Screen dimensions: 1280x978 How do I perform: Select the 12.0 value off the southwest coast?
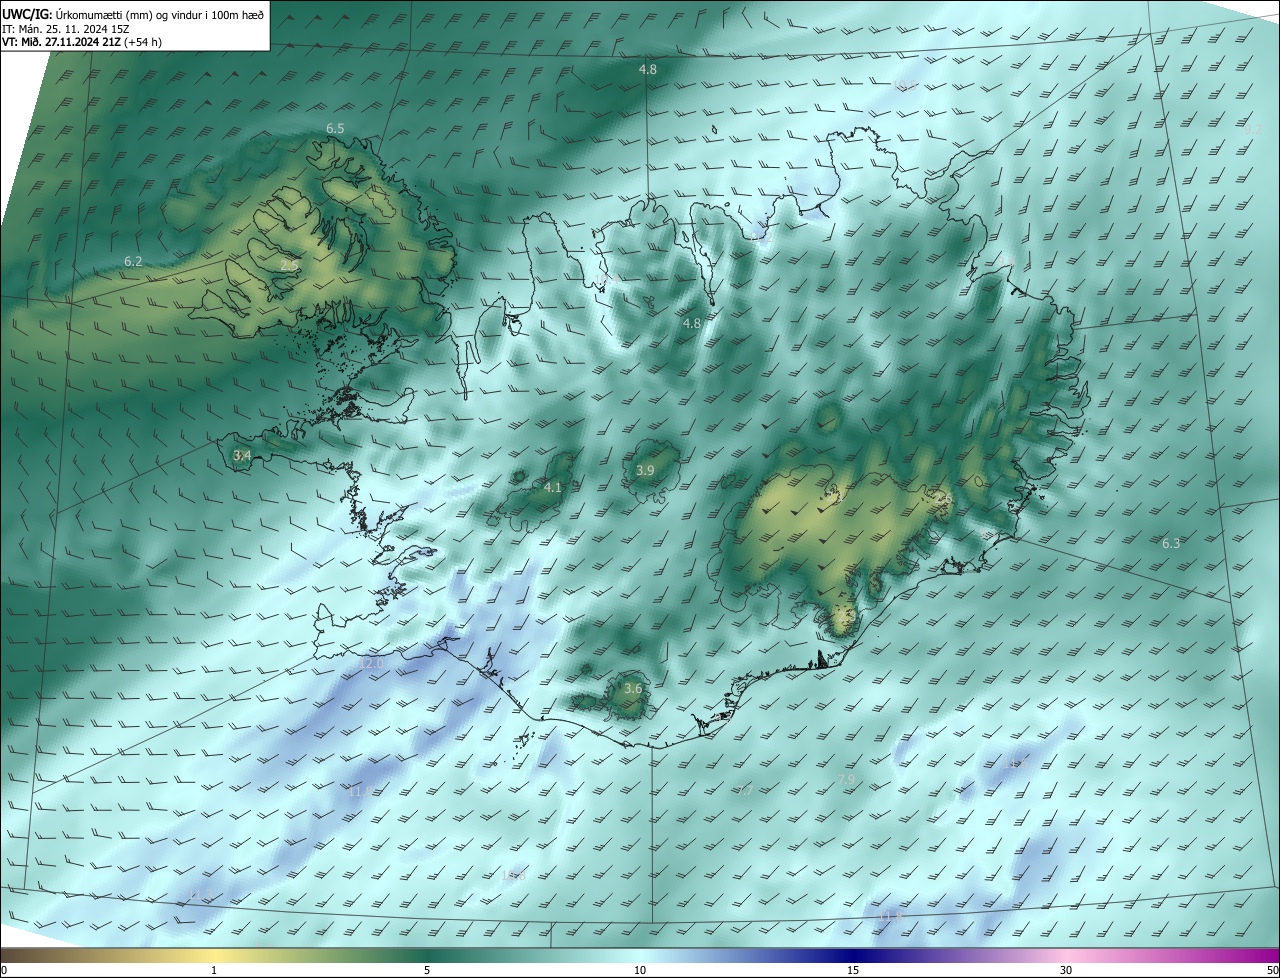pos(371,663)
